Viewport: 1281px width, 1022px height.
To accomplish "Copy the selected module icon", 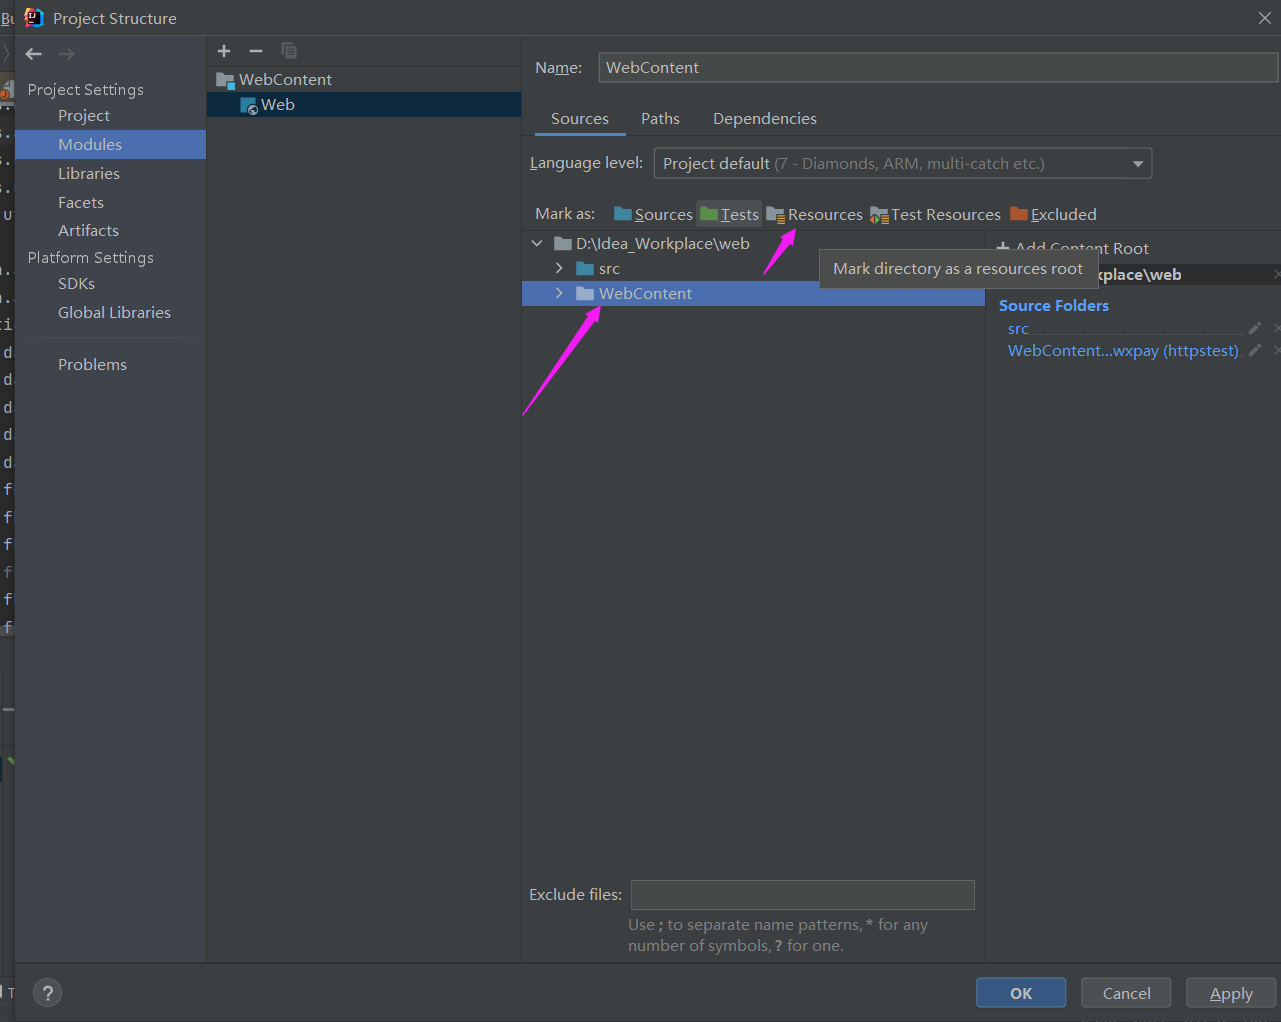I will (289, 51).
